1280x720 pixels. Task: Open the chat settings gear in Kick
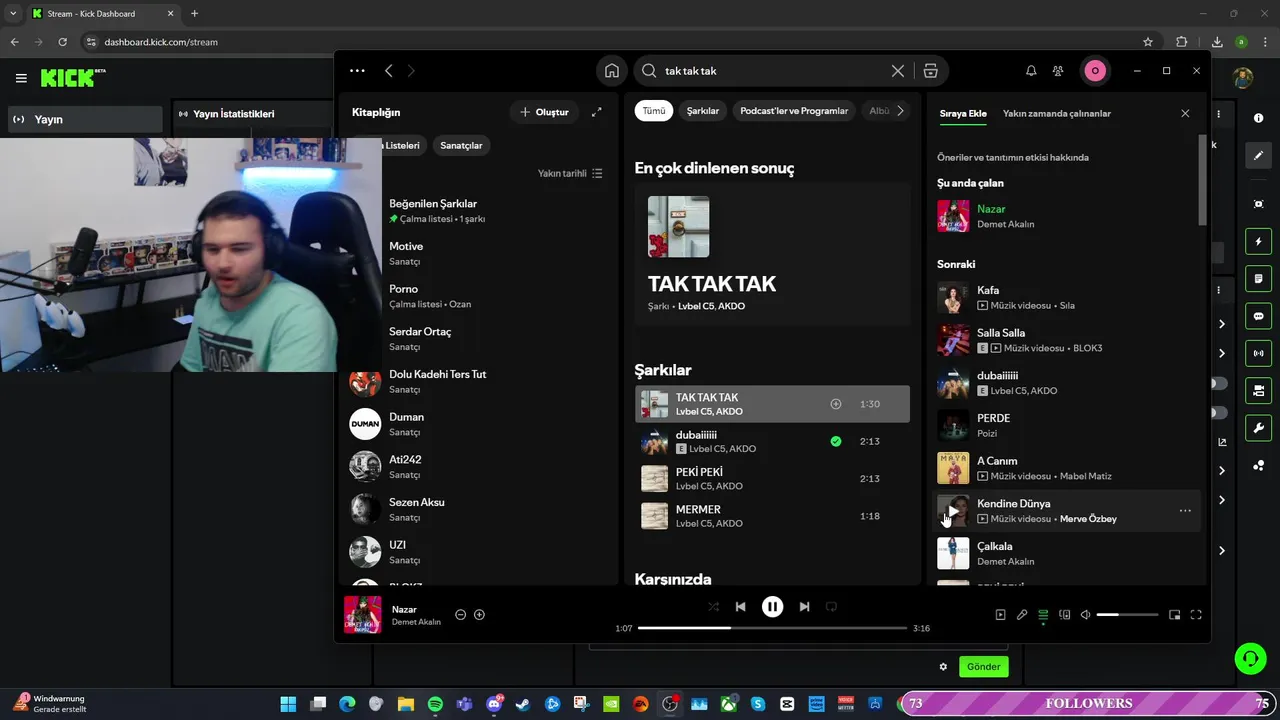942,667
